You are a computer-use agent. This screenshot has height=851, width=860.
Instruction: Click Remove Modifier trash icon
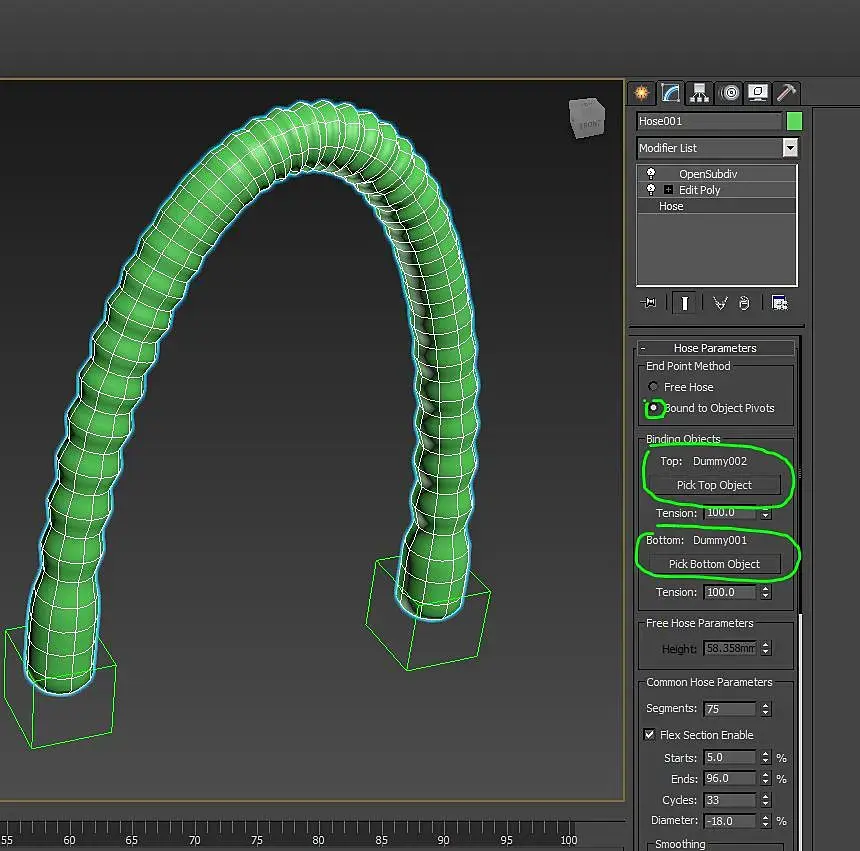point(744,302)
